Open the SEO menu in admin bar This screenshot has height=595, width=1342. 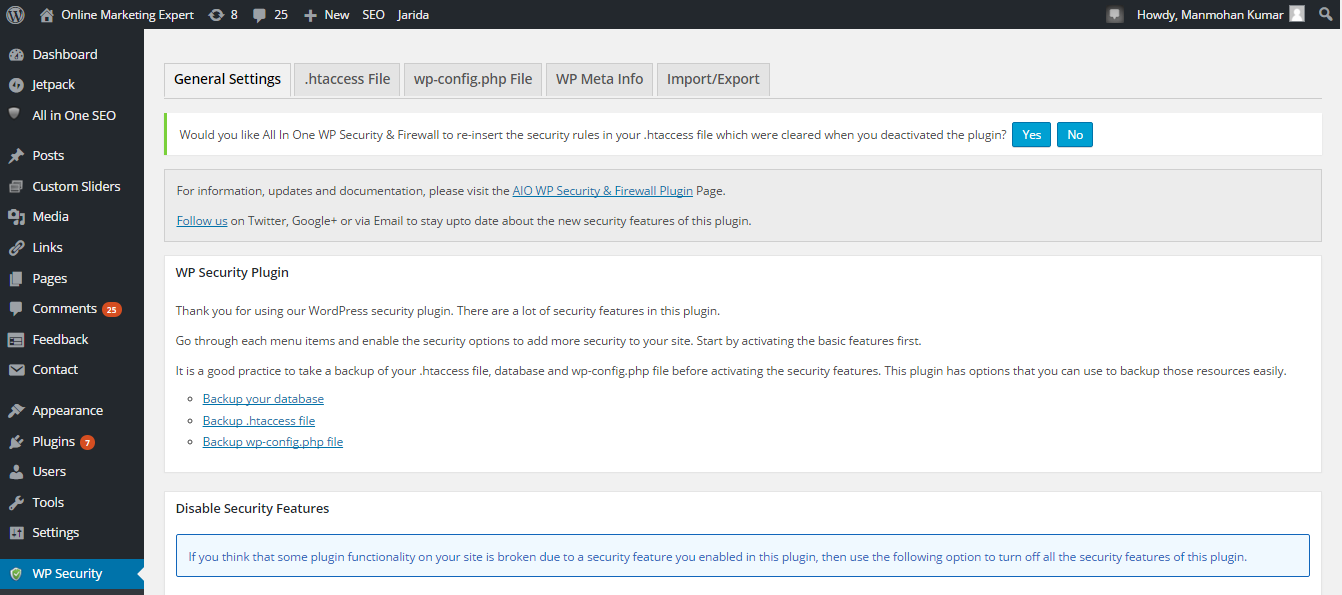[373, 15]
